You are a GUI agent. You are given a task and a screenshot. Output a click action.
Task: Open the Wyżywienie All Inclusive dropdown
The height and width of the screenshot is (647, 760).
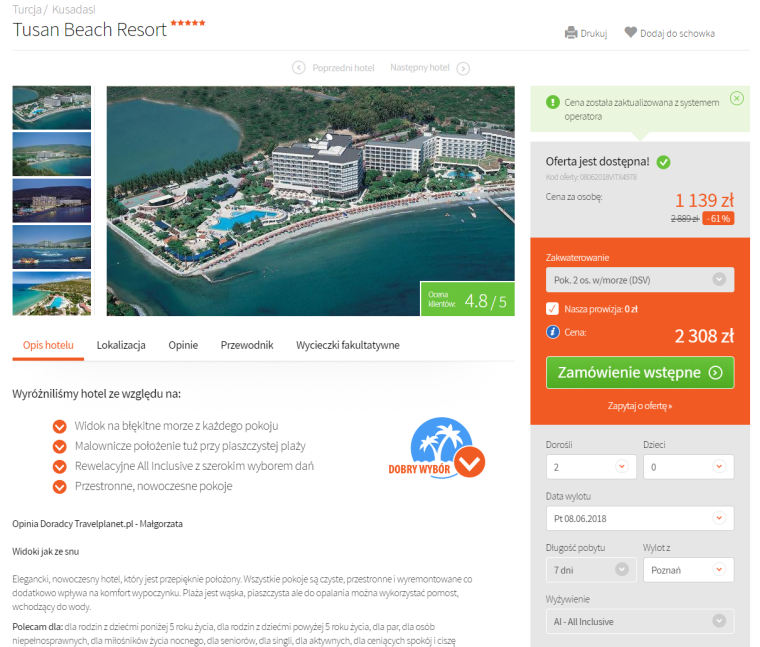tap(640, 621)
